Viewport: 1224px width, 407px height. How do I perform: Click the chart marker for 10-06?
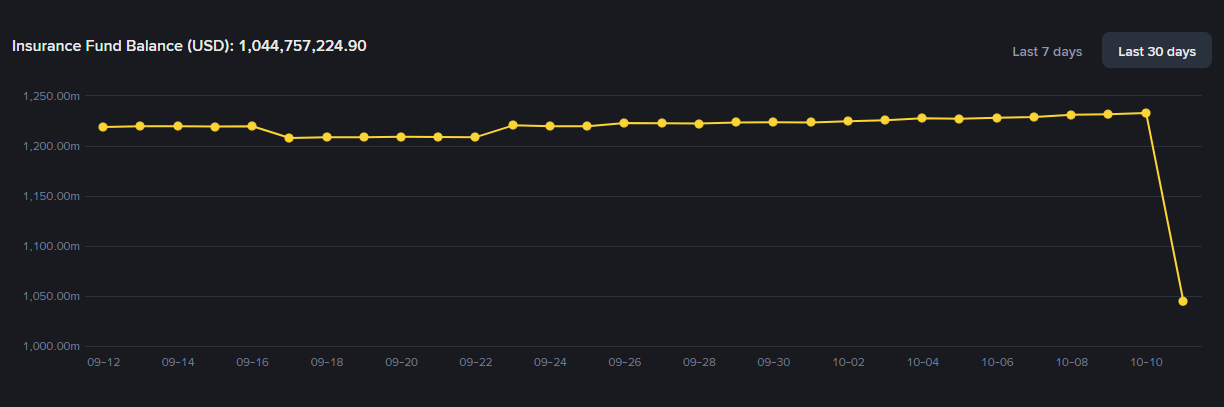click(x=997, y=118)
